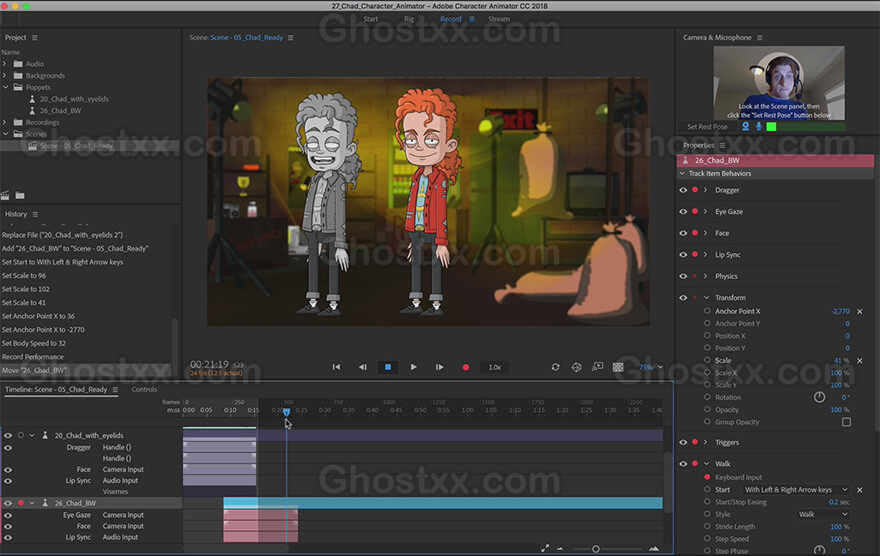Select puppet 26_Chad_BW in Project

(x=60, y=111)
